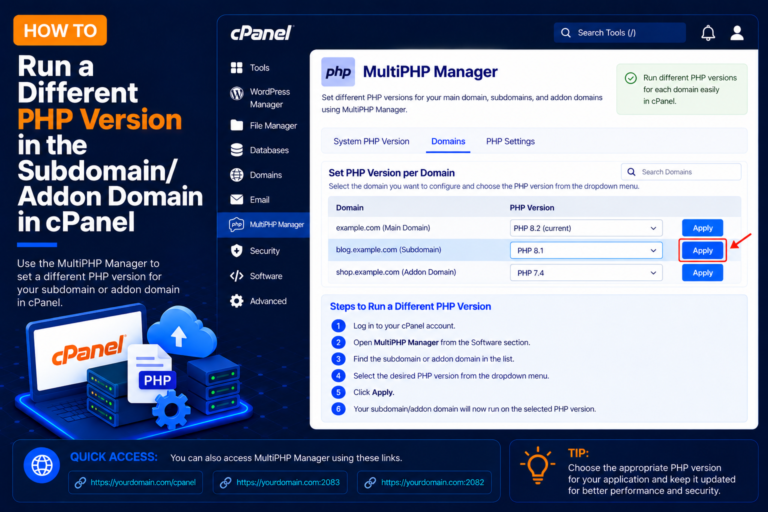Select Advanced label in sidebar menu

268,301
